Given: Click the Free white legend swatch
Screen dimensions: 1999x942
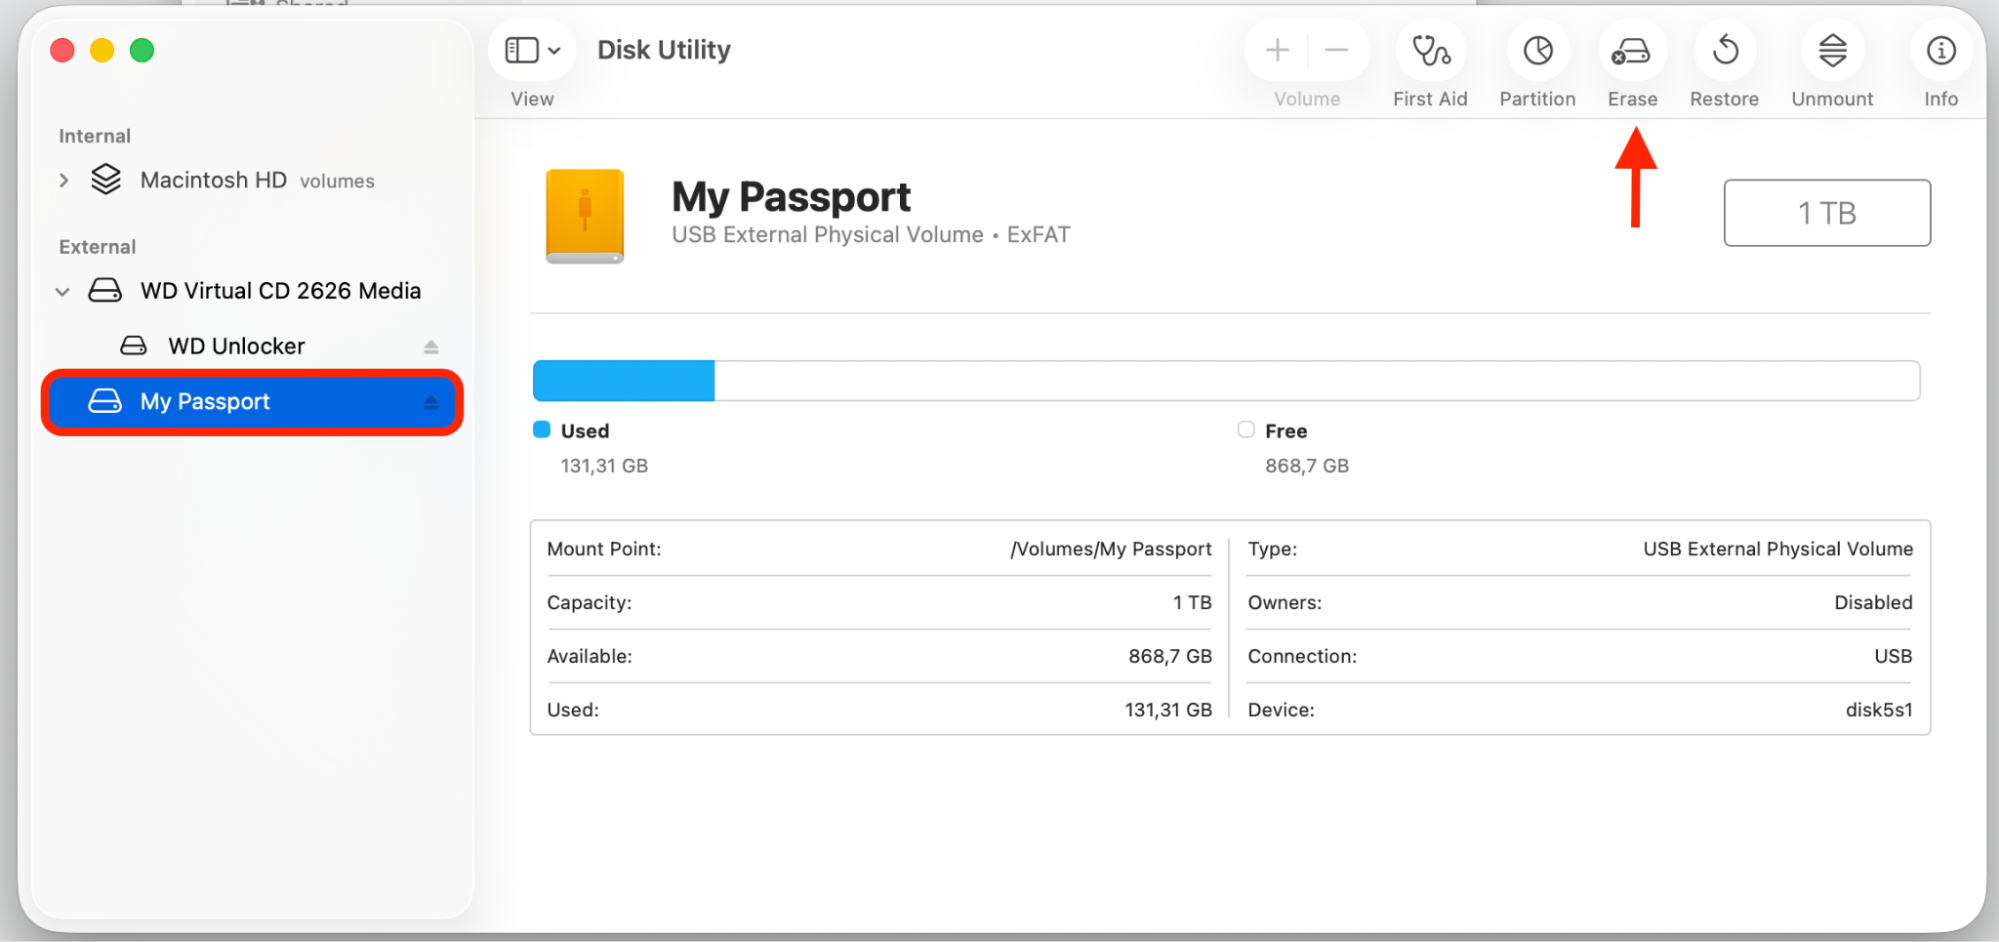Looking at the screenshot, I should [1246, 430].
